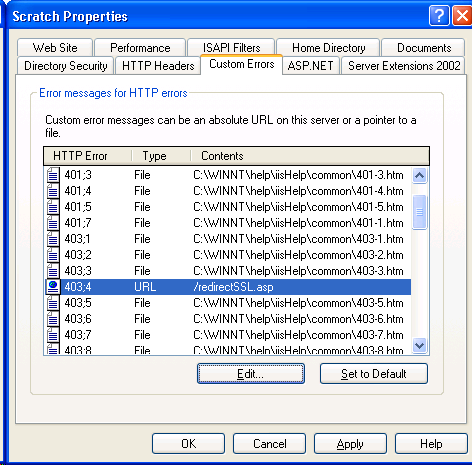
Task: Click the file icon for error 401;5
Action: pyautogui.click(x=53, y=207)
